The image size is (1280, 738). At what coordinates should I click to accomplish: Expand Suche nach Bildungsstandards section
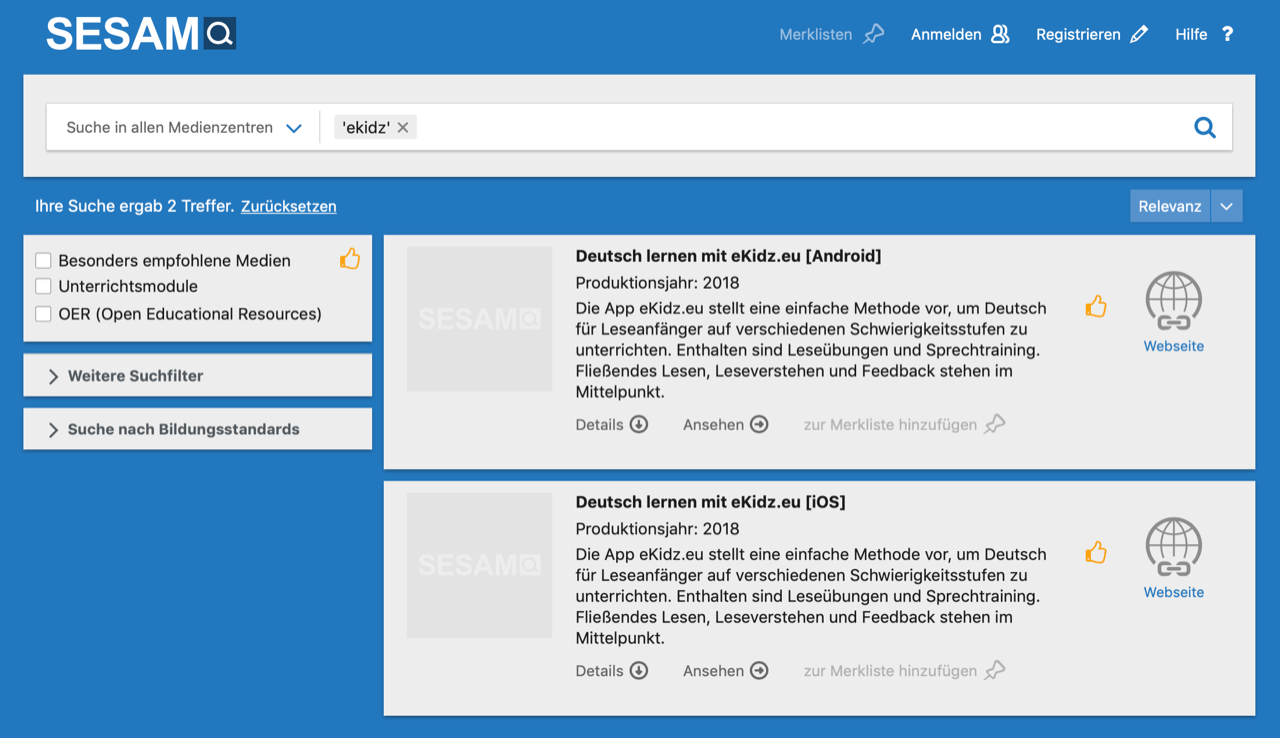coord(197,430)
